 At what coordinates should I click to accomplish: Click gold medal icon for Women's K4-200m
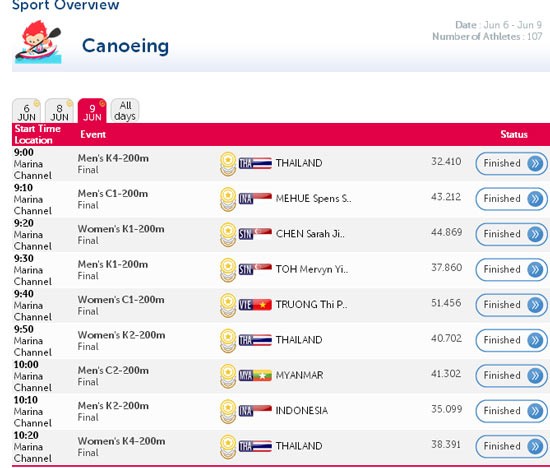[x=228, y=447]
